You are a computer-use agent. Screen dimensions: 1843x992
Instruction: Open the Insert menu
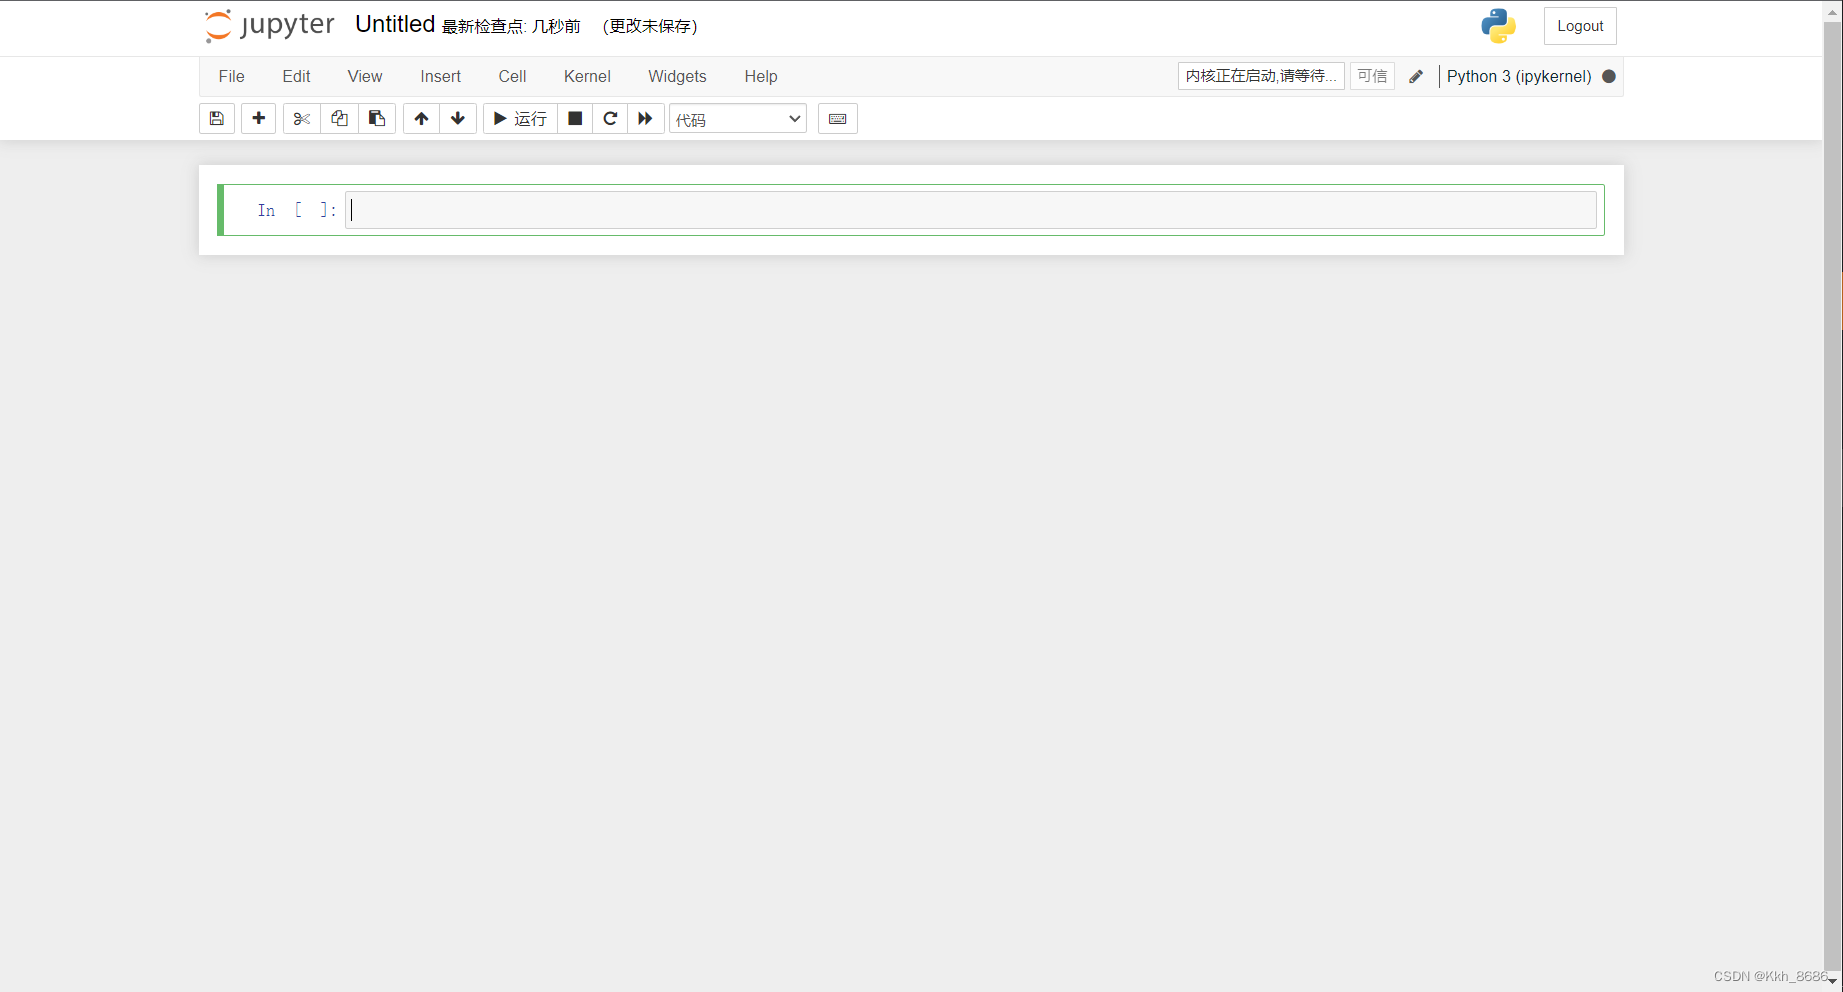[441, 77]
